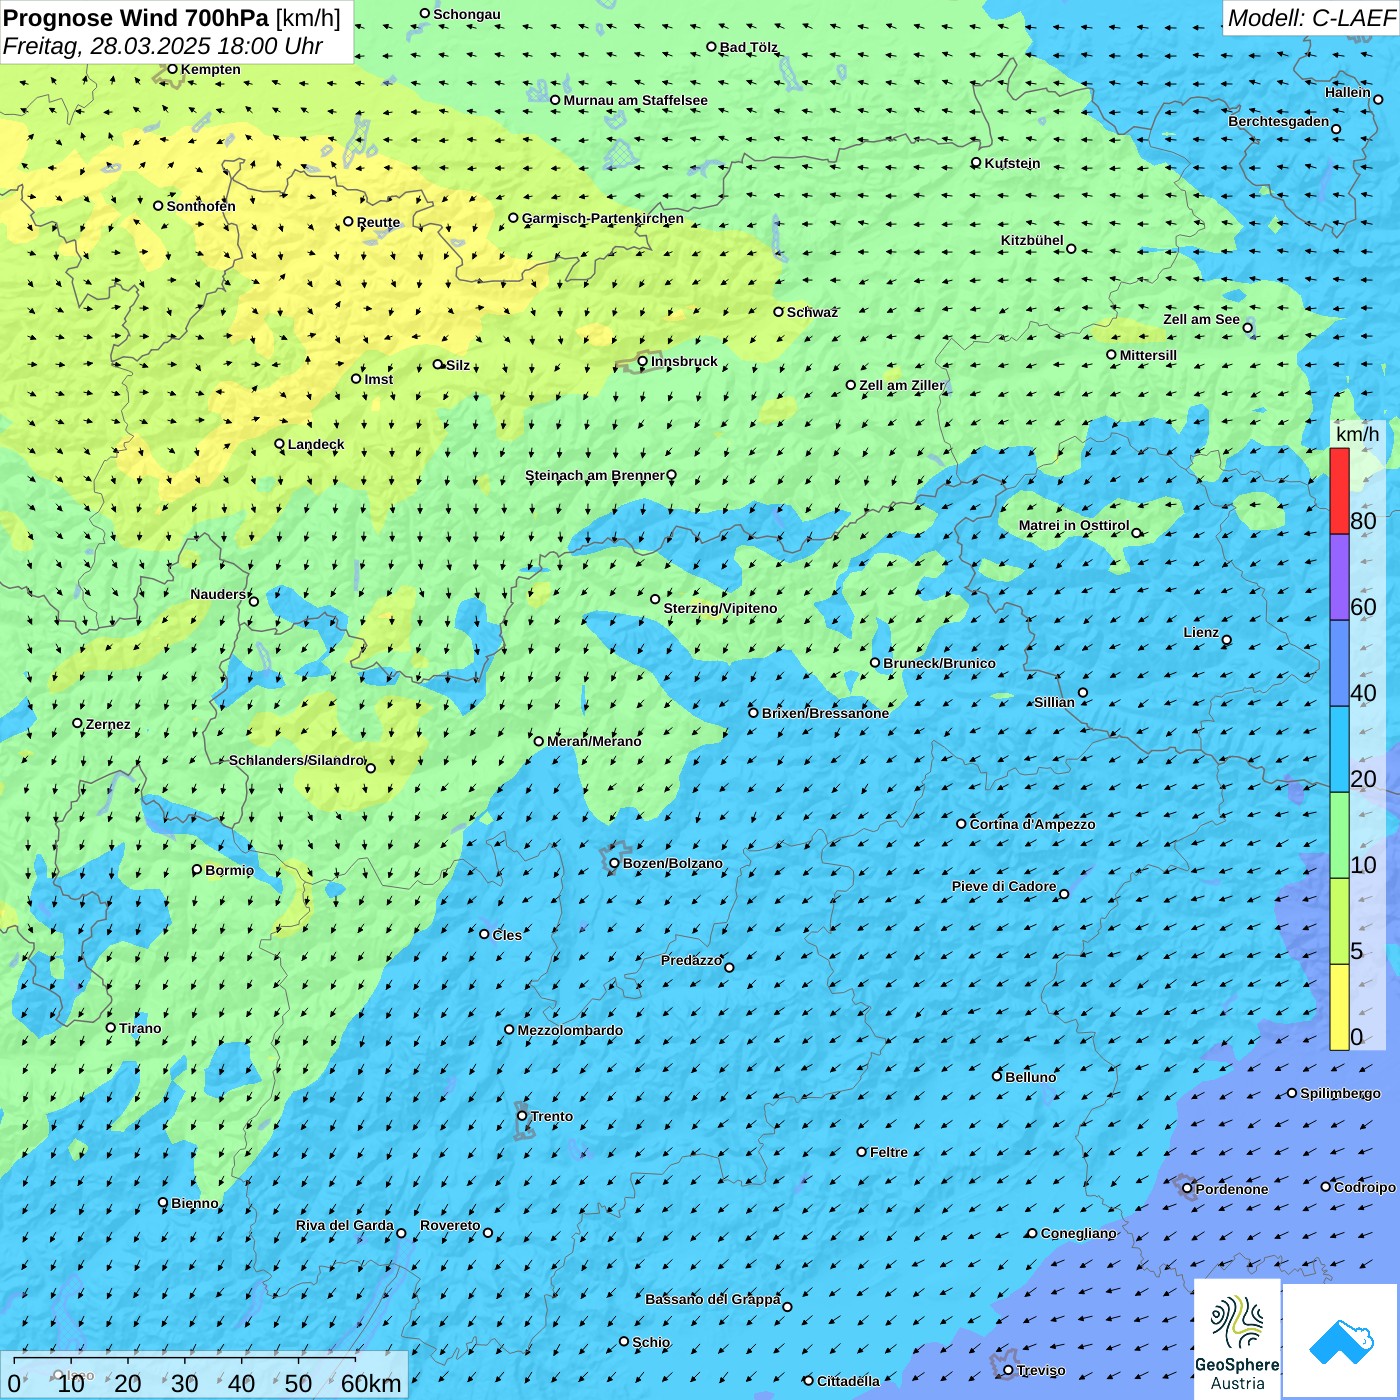Click the Lienz city label

click(1201, 632)
